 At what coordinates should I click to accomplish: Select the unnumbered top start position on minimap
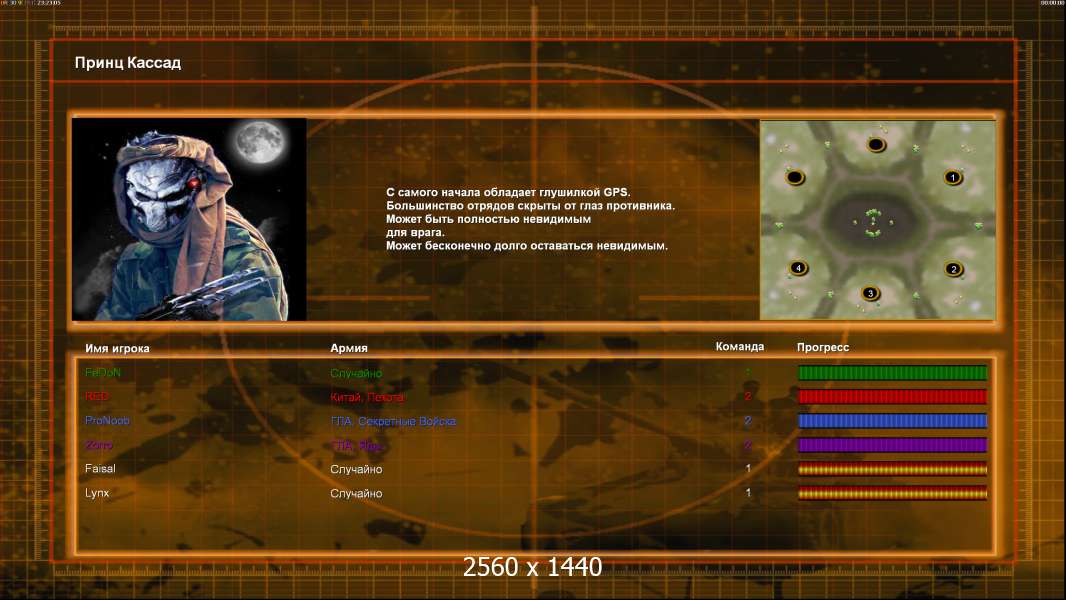[876, 144]
